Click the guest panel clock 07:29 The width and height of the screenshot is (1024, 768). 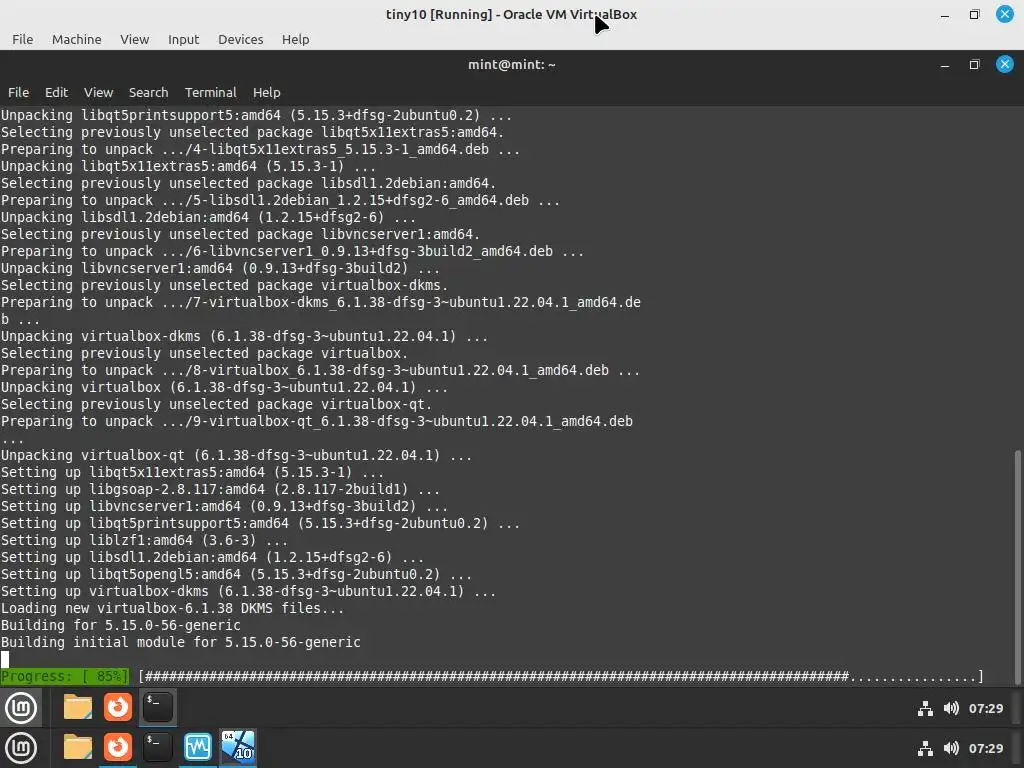point(985,709)
